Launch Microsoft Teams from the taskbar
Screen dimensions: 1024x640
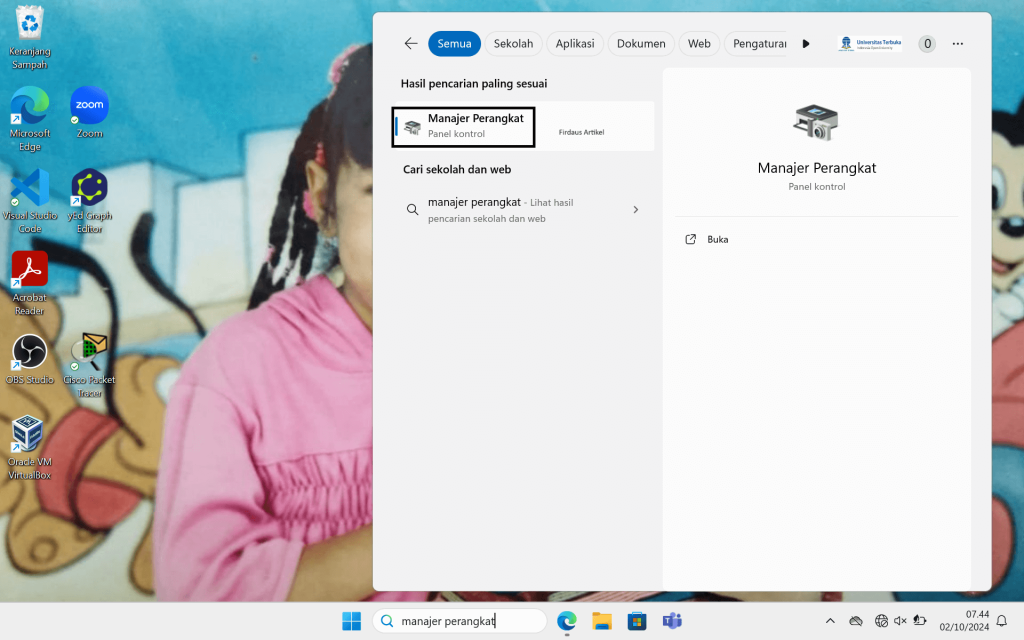[673, 621]
